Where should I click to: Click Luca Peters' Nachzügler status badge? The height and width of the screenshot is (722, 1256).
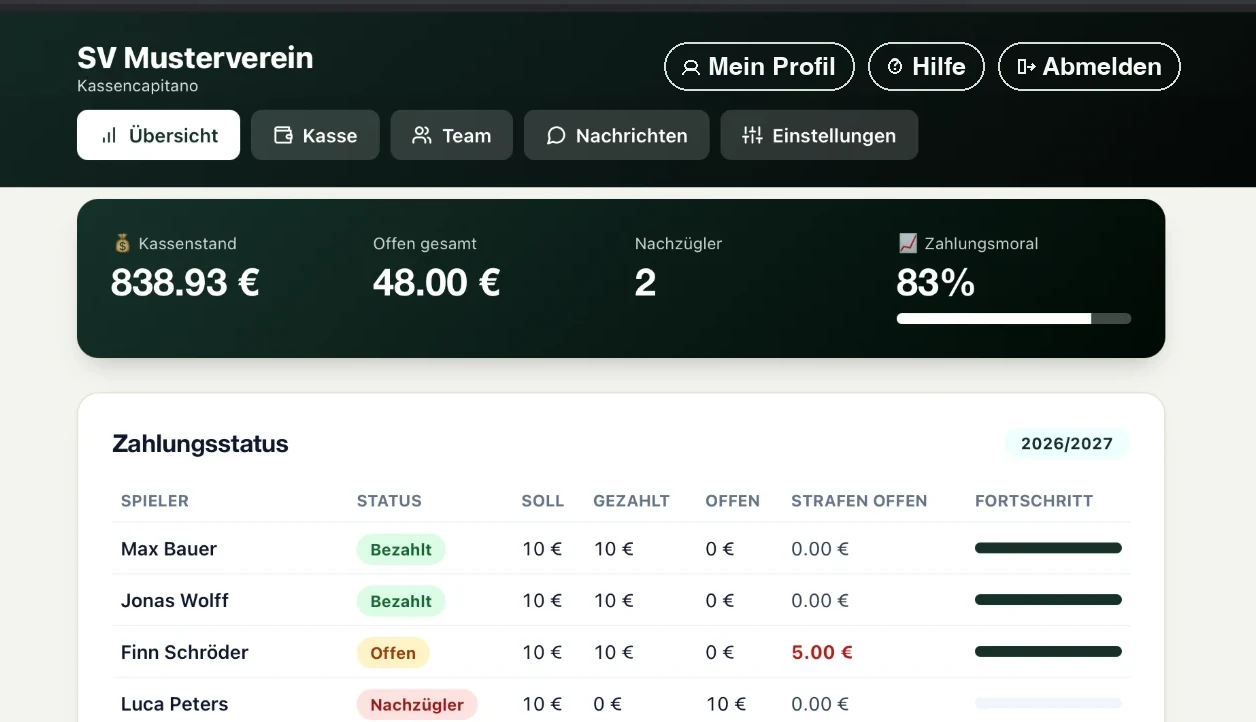point(417,705)
